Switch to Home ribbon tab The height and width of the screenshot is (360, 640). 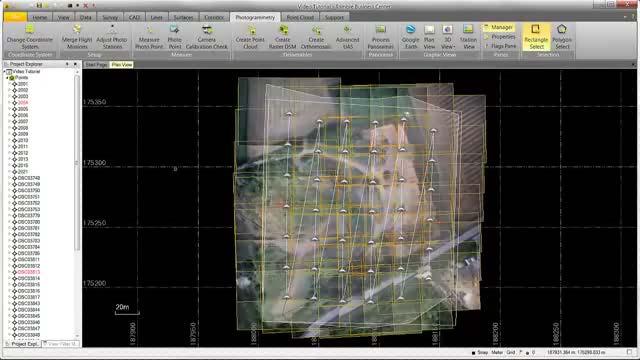[x=40, y=18]
